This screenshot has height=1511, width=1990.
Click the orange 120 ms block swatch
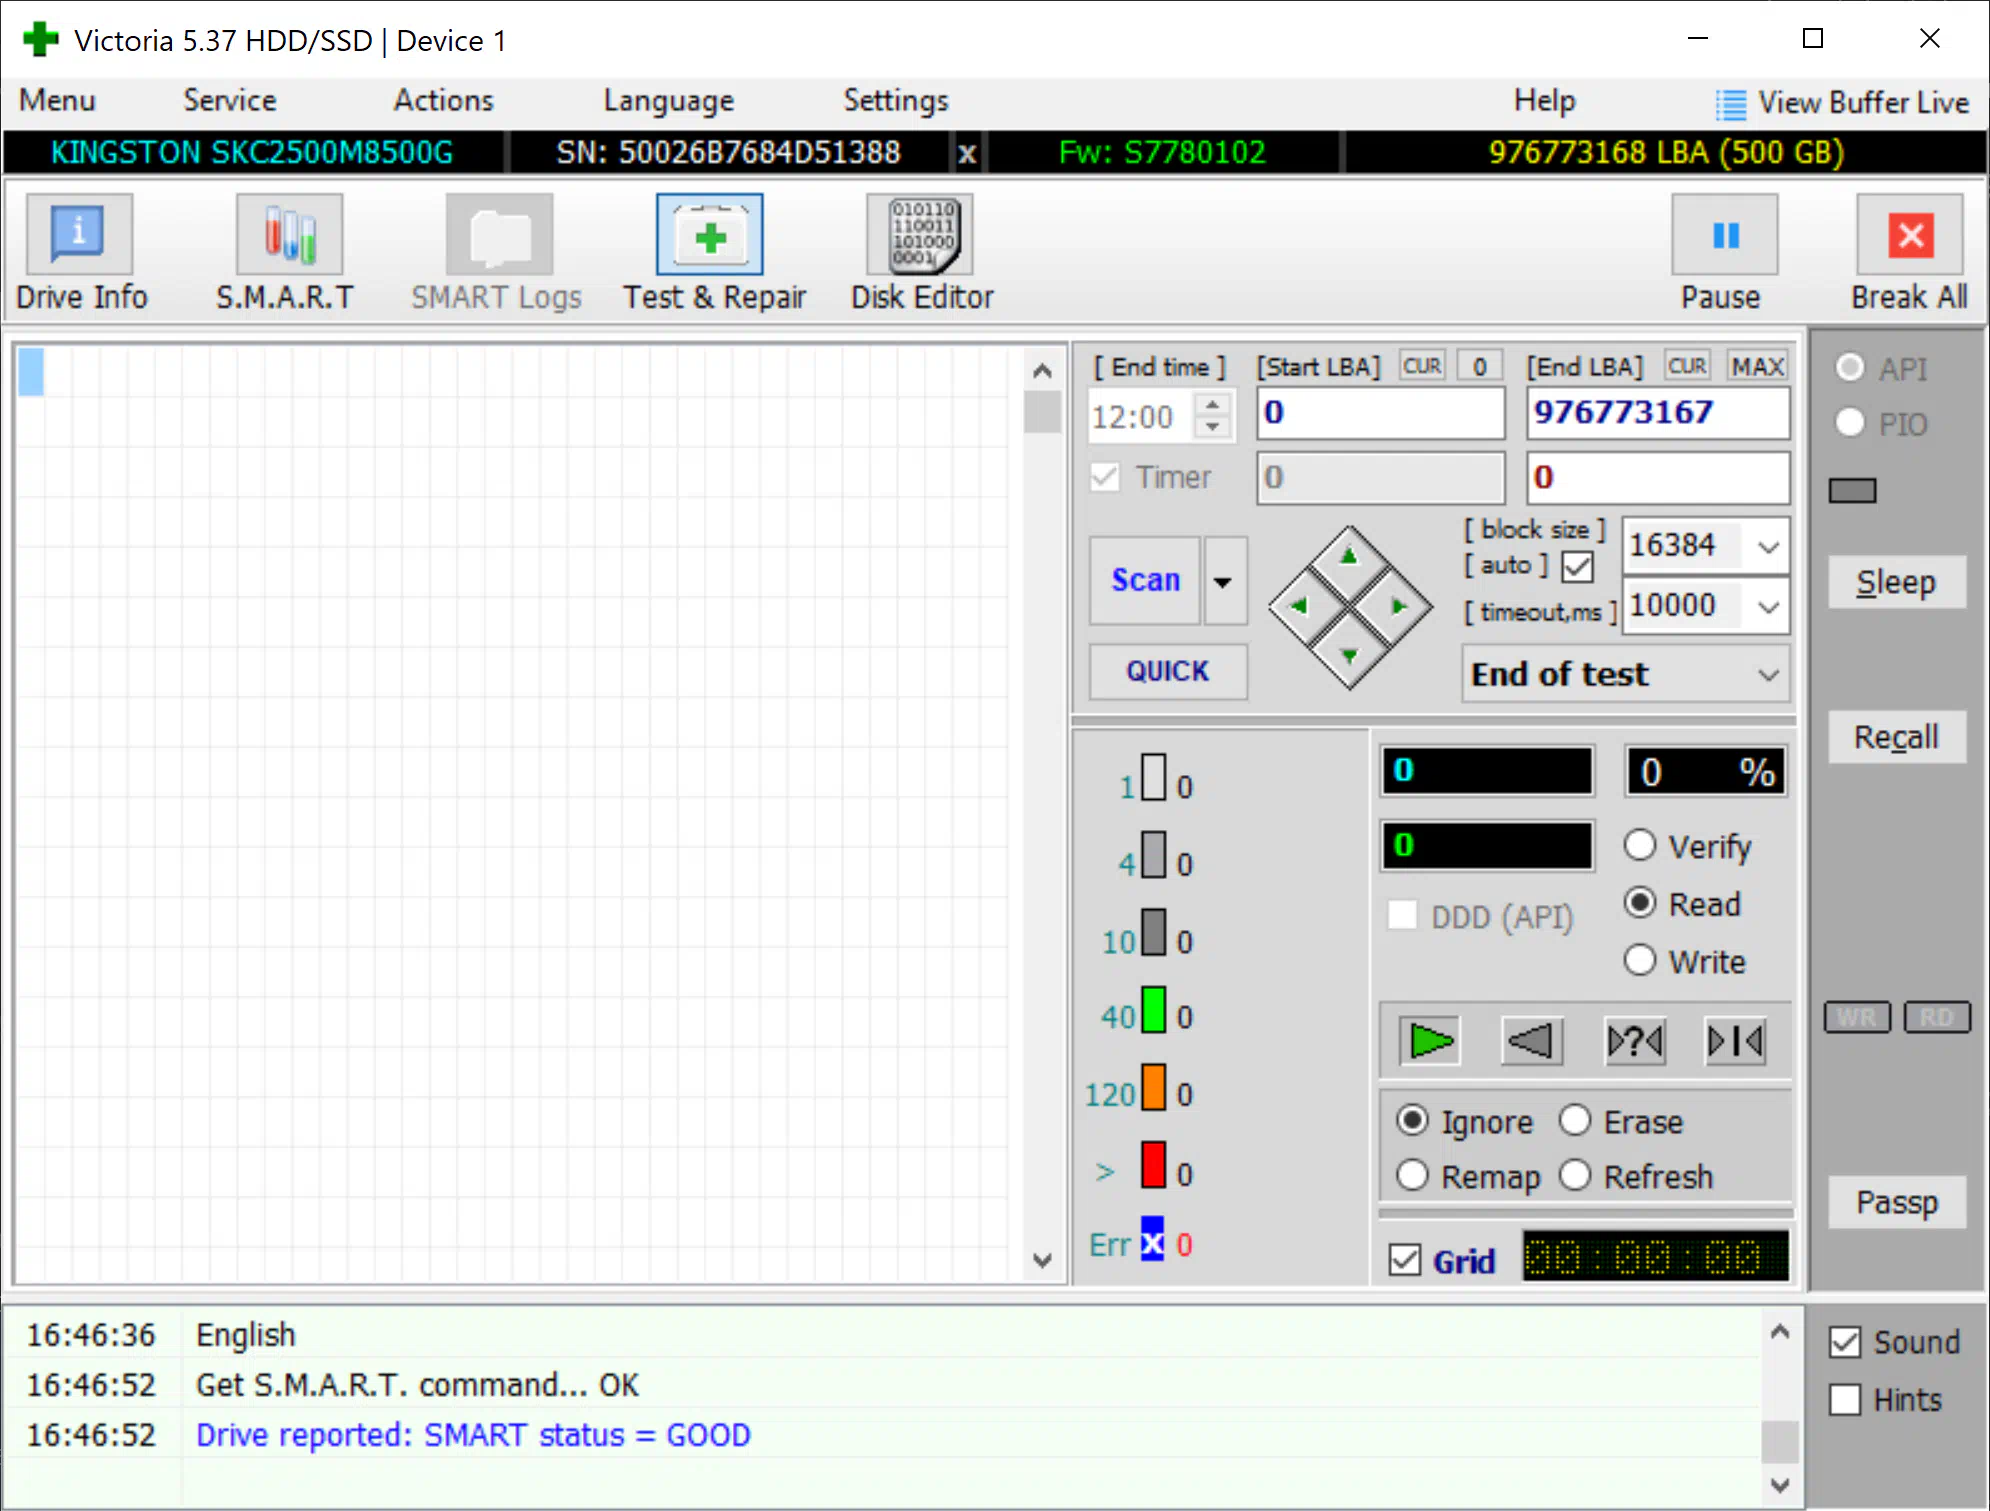click(x=1153, y=1087)
